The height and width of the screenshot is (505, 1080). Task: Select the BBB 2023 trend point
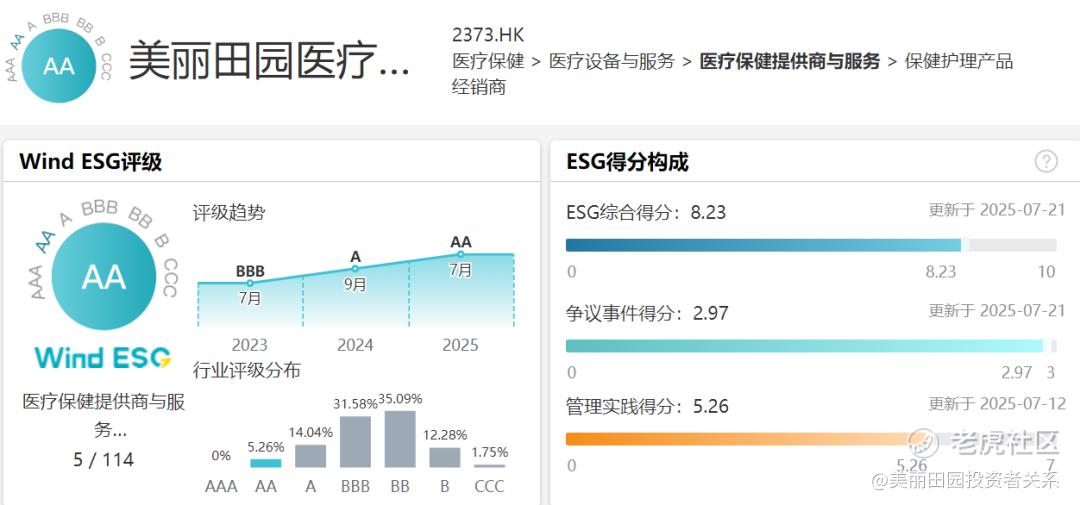click(250, 283)
